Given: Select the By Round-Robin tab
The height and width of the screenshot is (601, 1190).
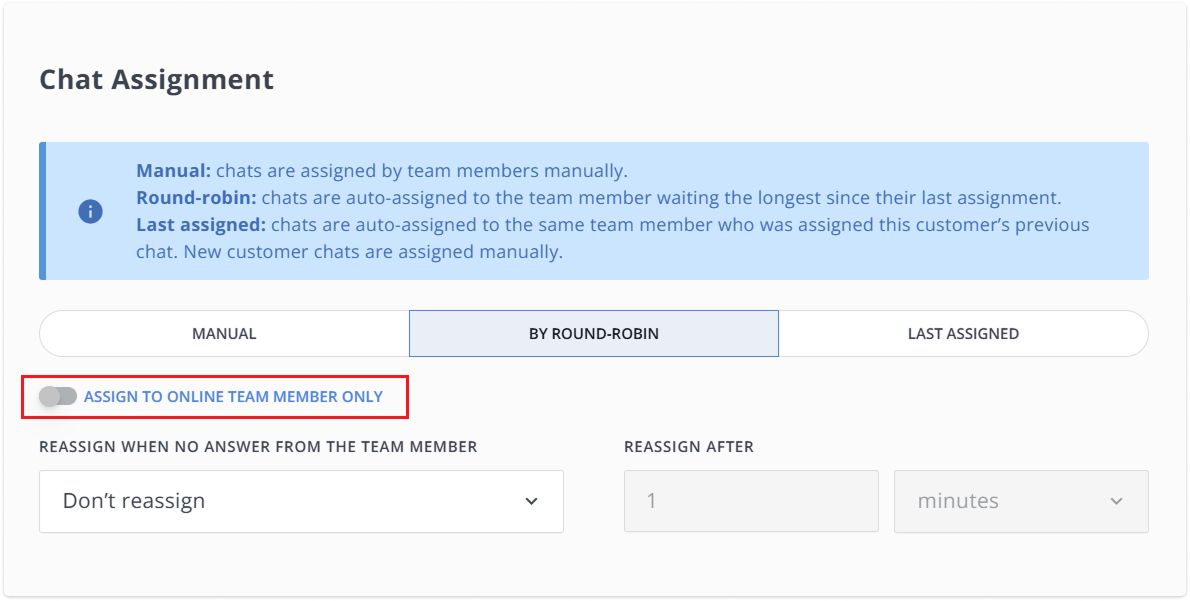Looking at the screenshot, I should tap(593, 333).
